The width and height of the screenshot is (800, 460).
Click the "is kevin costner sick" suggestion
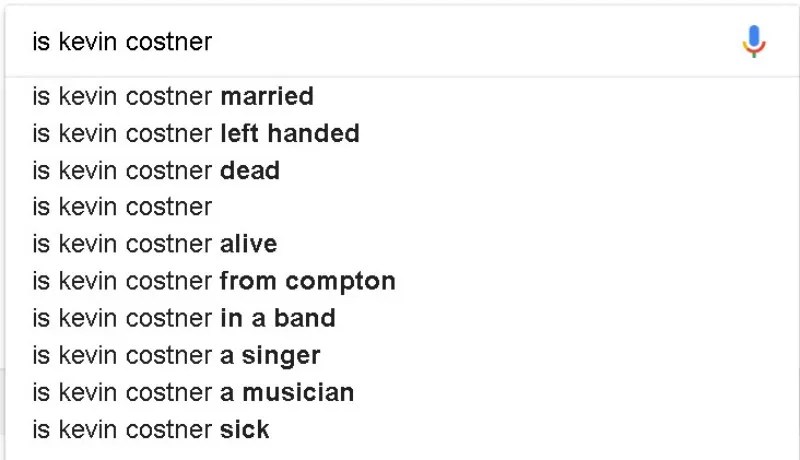click(151, 430)
